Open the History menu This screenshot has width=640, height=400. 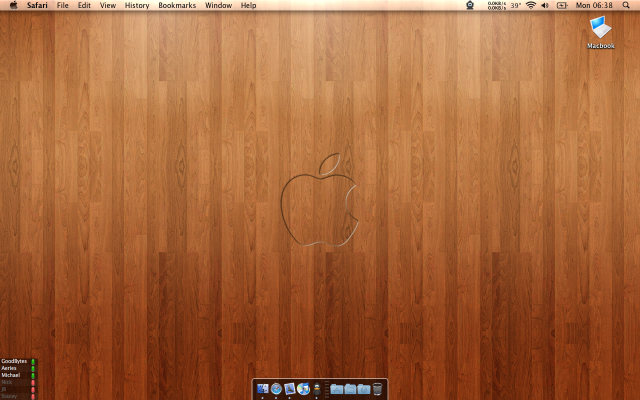point(137,5)
